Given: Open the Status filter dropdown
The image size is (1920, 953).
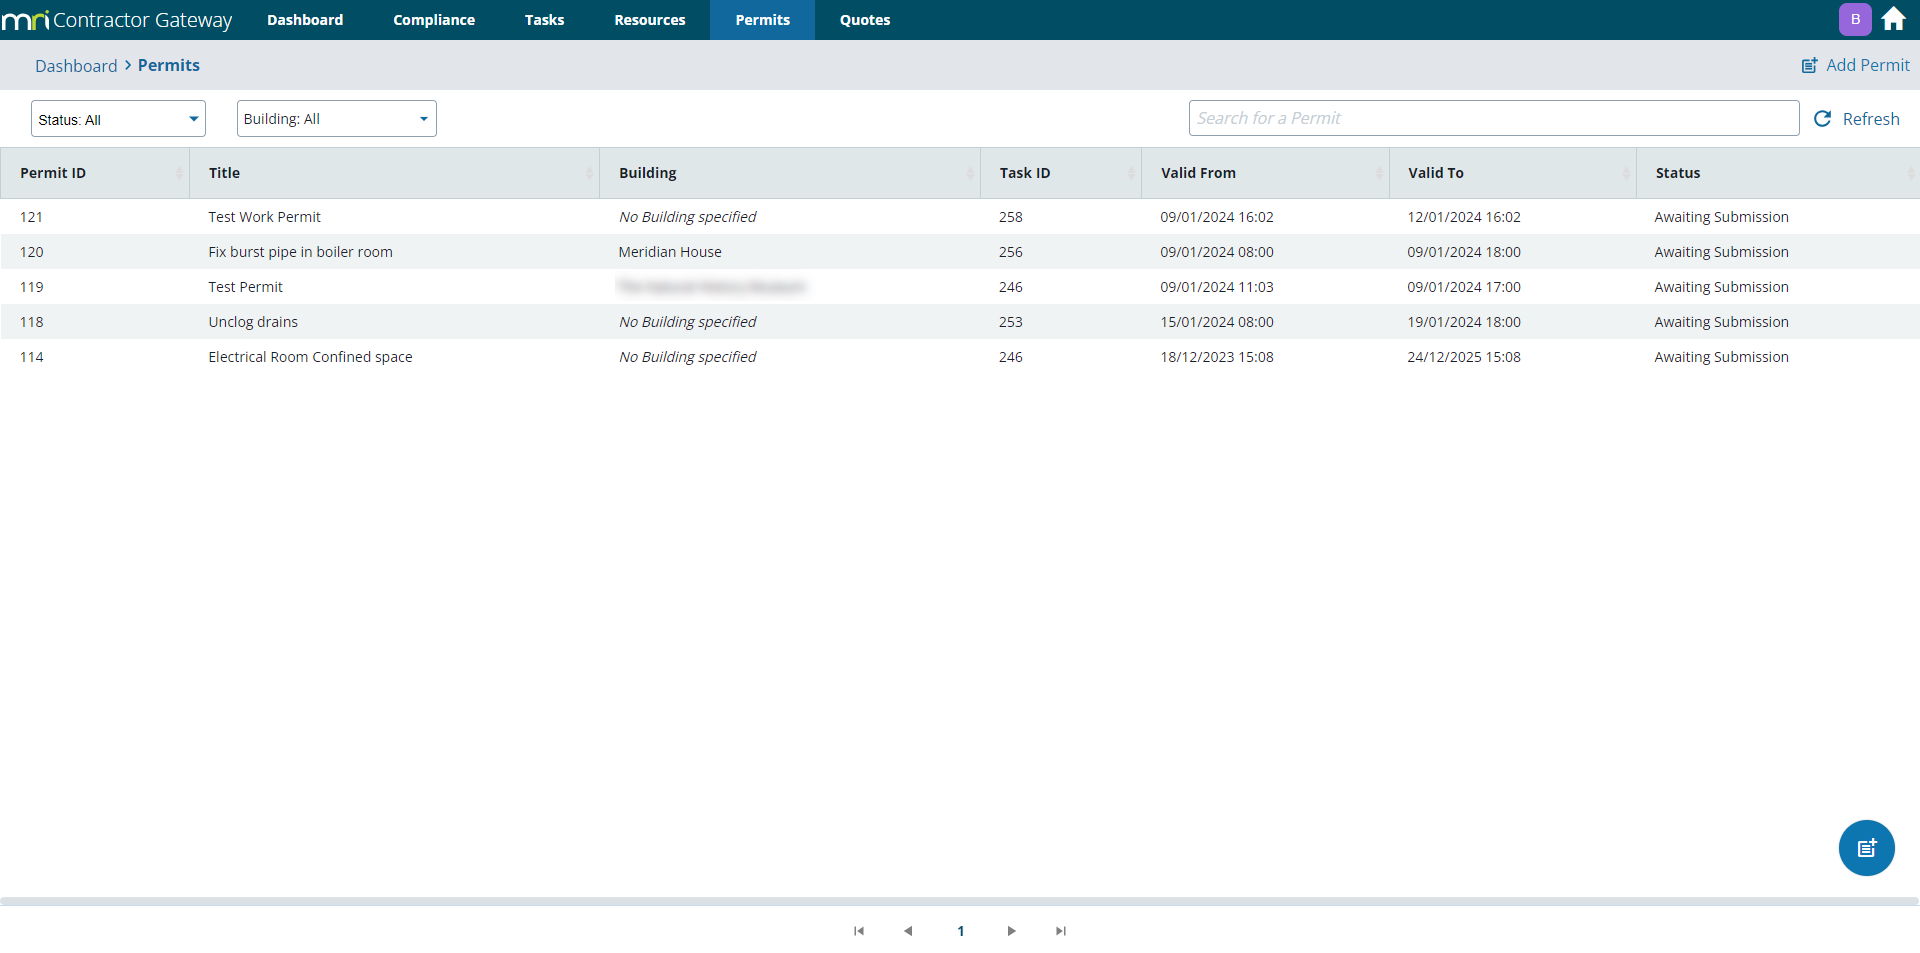Looking at the screenshot, I should point(118,119).
